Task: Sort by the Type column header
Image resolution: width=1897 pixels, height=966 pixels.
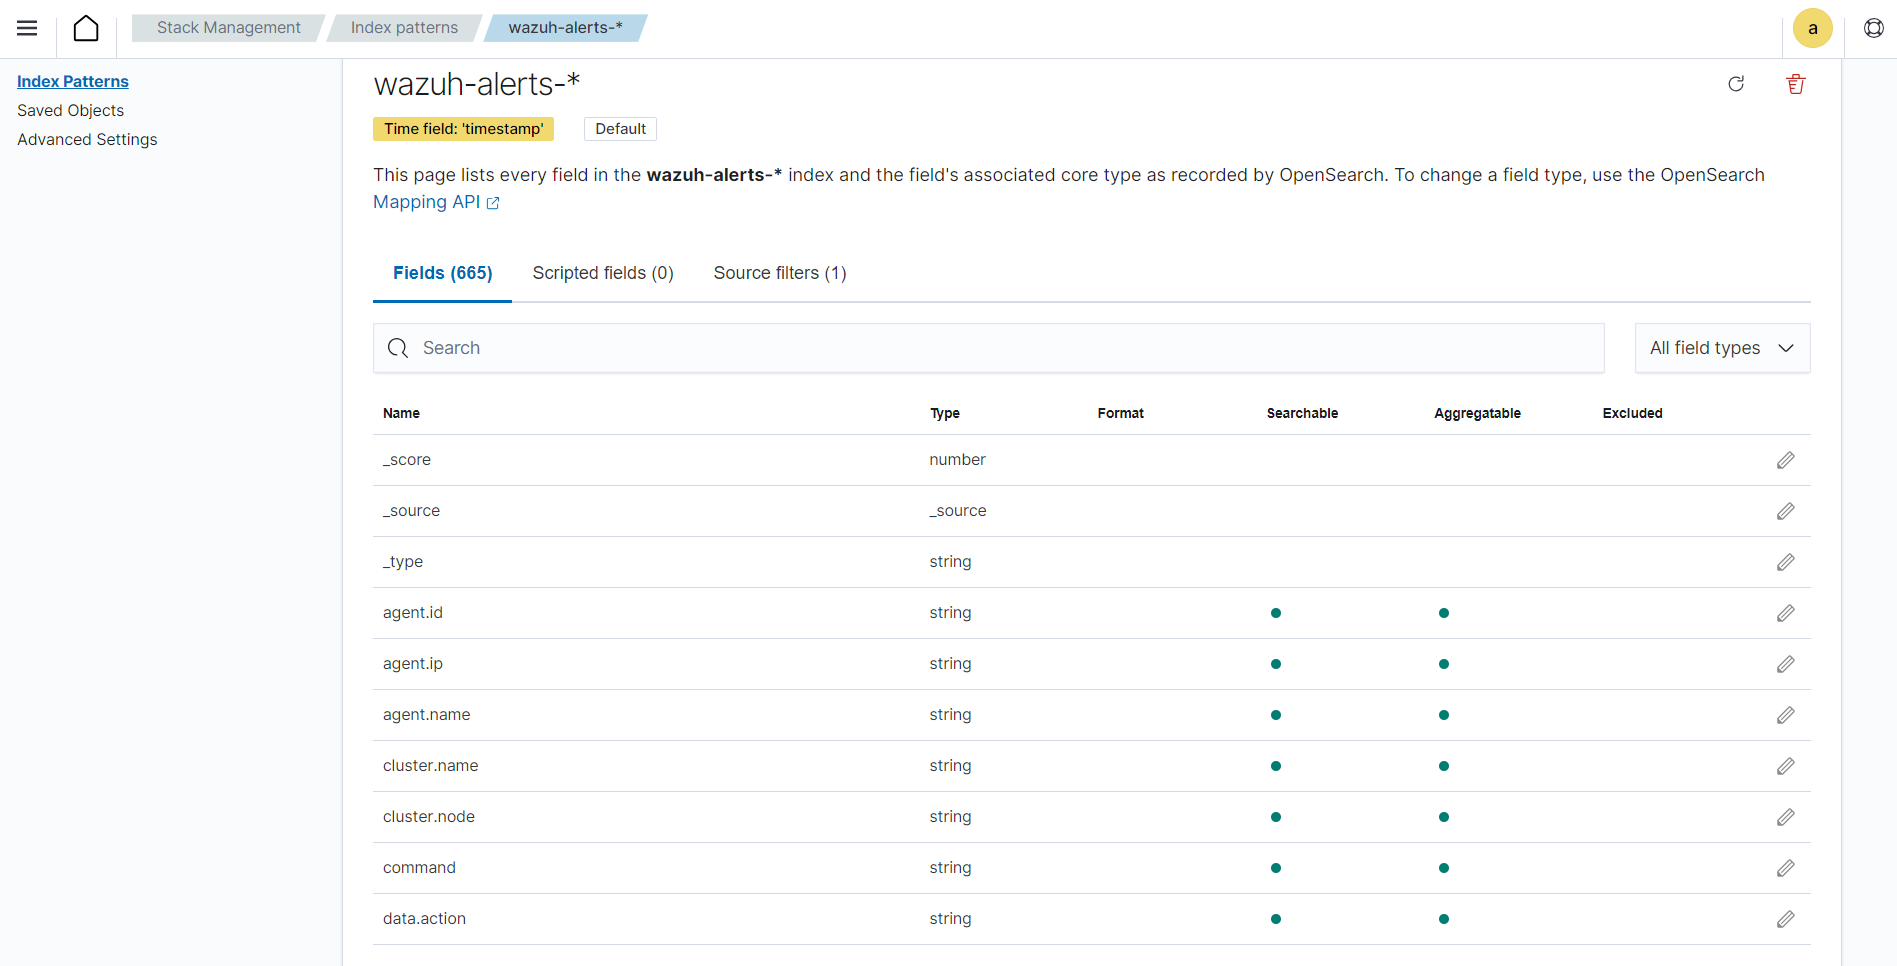Action: point(944,413)
